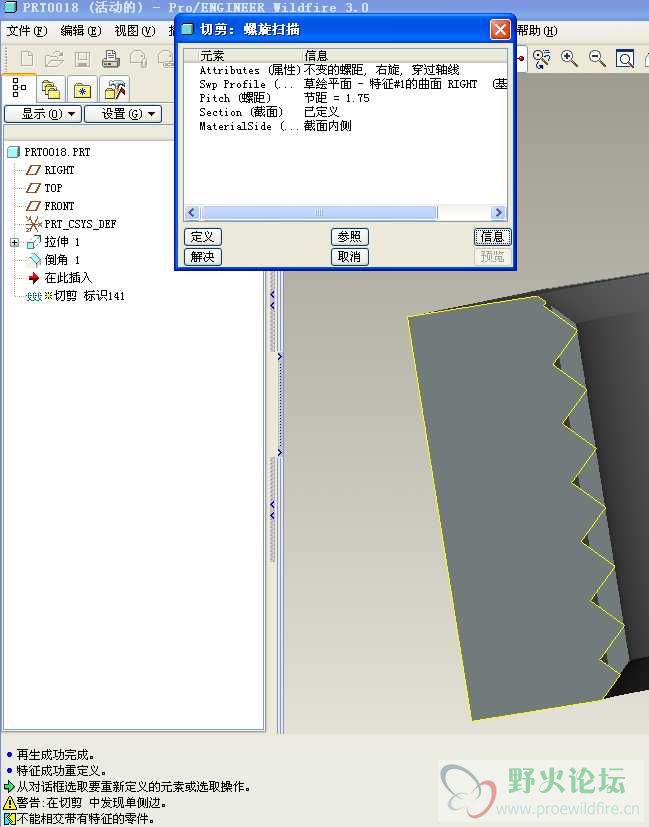Click the 特征成功重定义 status message
649x827 pixels.
point(61,771)
